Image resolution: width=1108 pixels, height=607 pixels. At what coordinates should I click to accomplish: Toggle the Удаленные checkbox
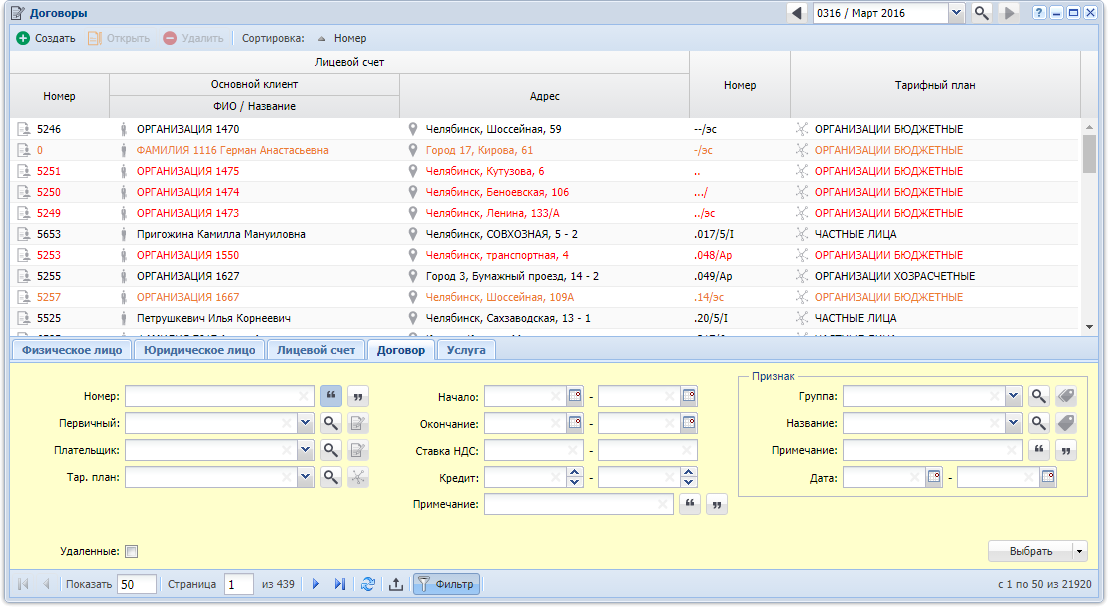[x=131, y=551]
